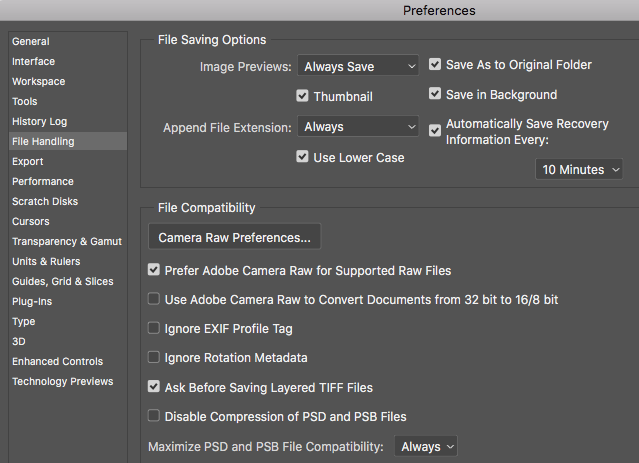Turn off Save in Background
Image resolution: width=639 pixels, height=463 pixels.
coord(435,95)
